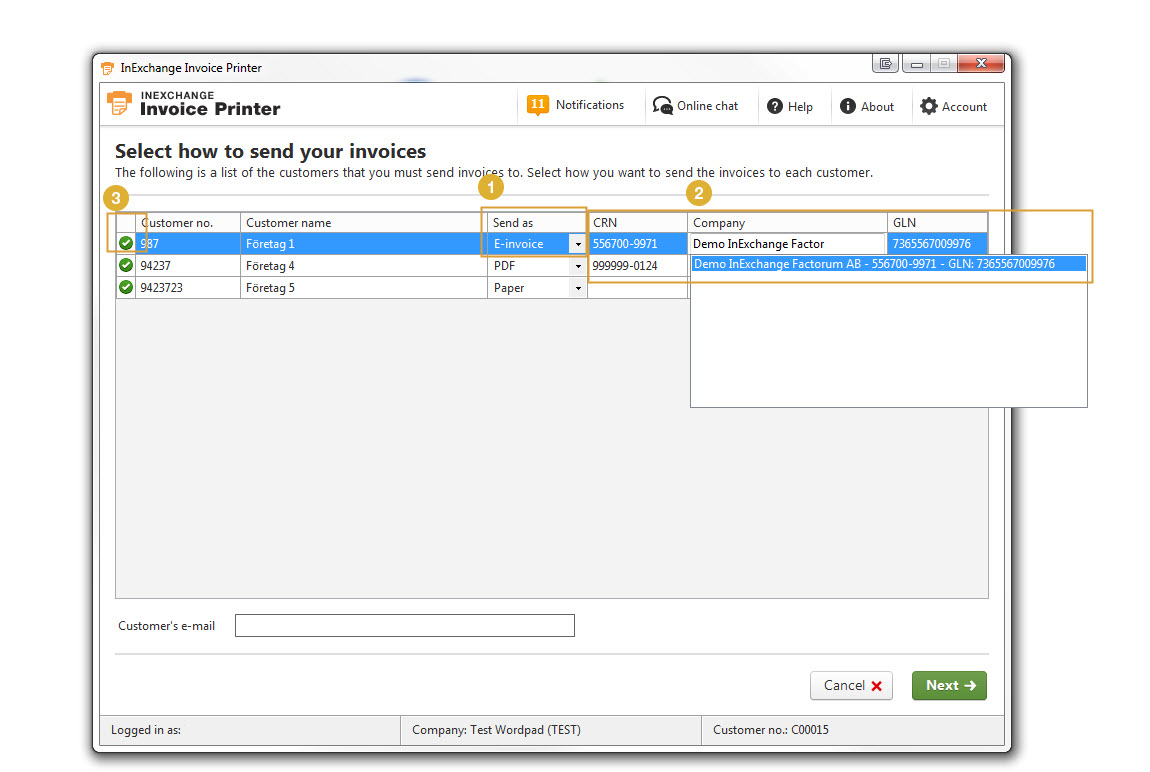
Task: Click customer number 9423723 cell
Action: tap(188, 288)
